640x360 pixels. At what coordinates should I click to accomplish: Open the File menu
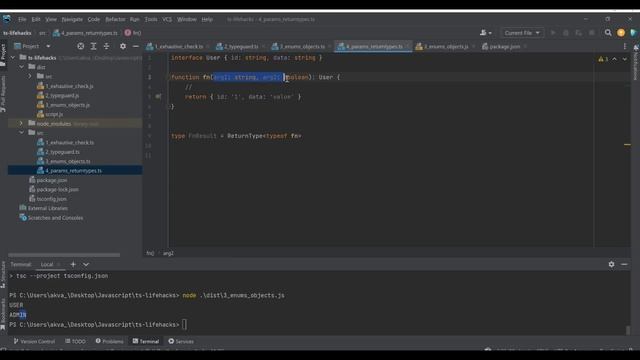[22, 19]
